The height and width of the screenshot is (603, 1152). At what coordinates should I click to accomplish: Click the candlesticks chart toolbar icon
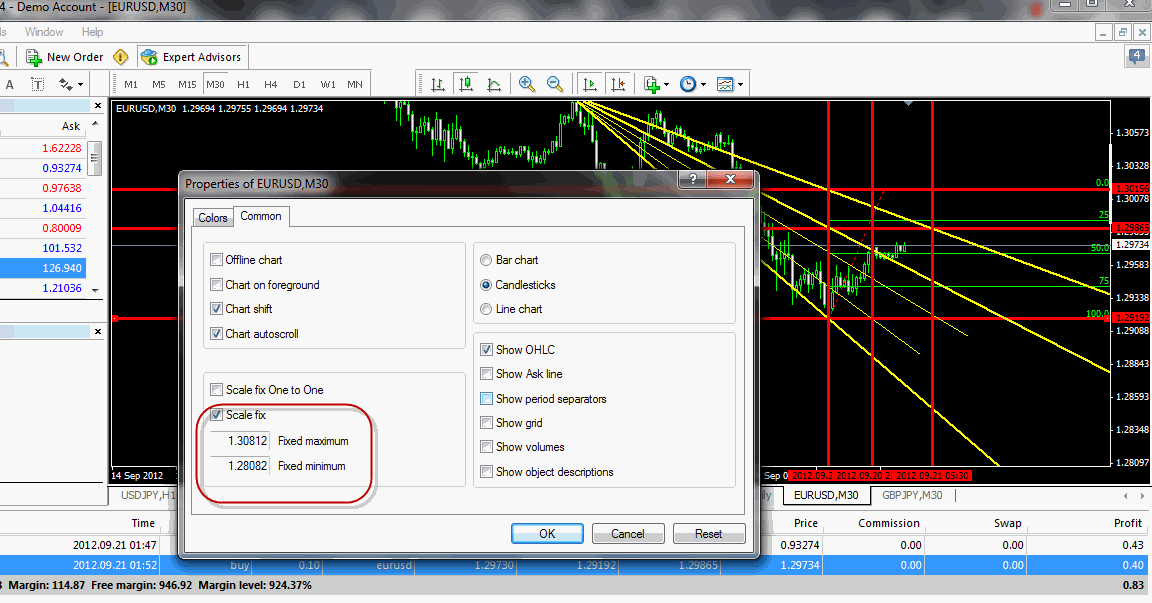click(465, 84)
